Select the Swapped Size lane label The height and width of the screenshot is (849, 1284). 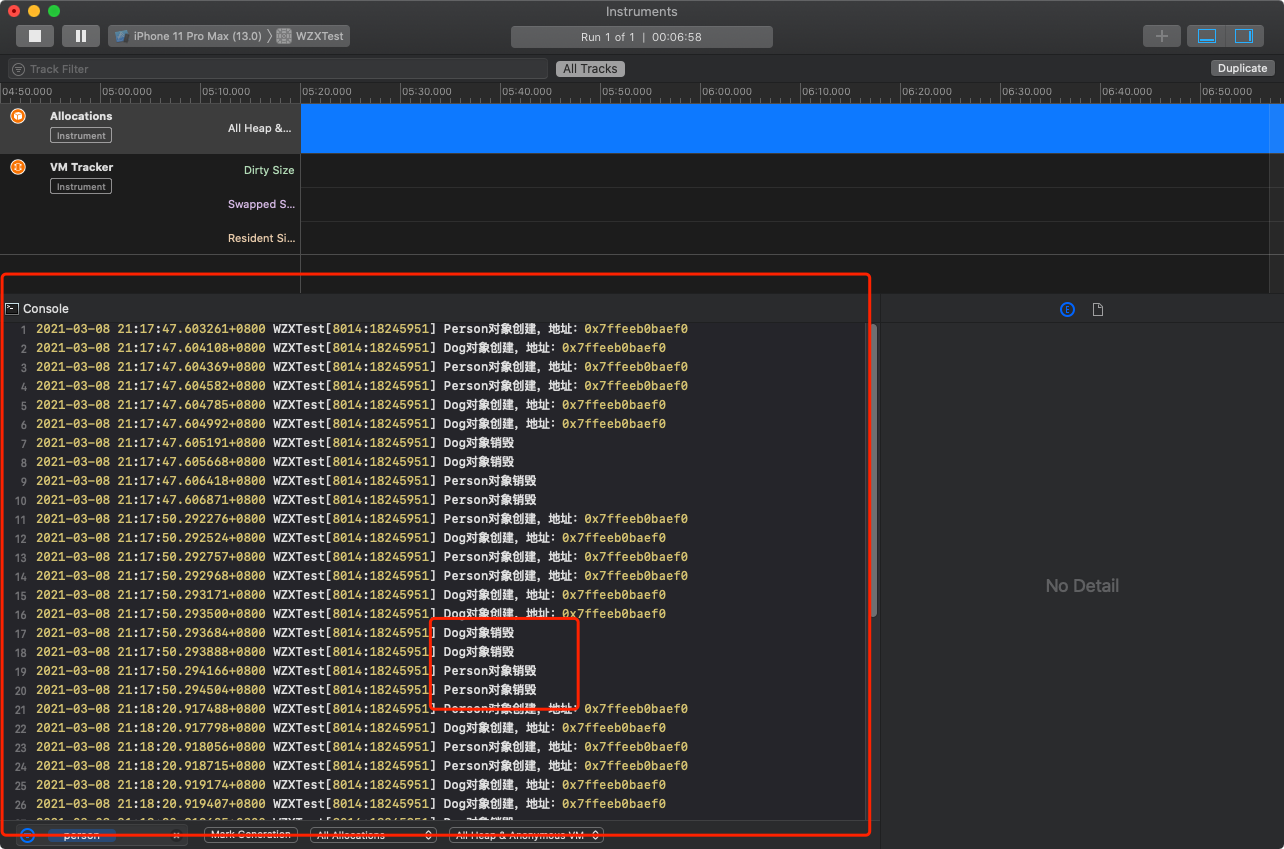[x=261, y=204]
